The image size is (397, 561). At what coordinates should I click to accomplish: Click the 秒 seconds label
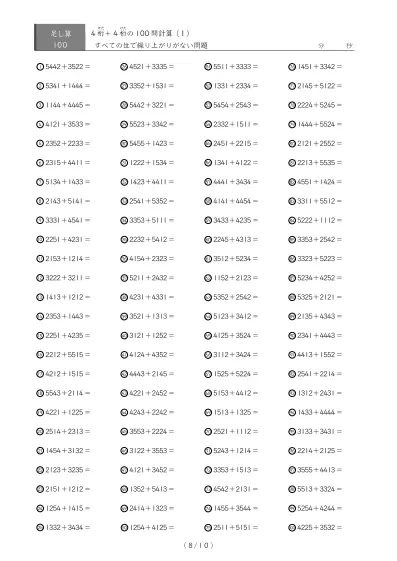click(x=349, y=45)
